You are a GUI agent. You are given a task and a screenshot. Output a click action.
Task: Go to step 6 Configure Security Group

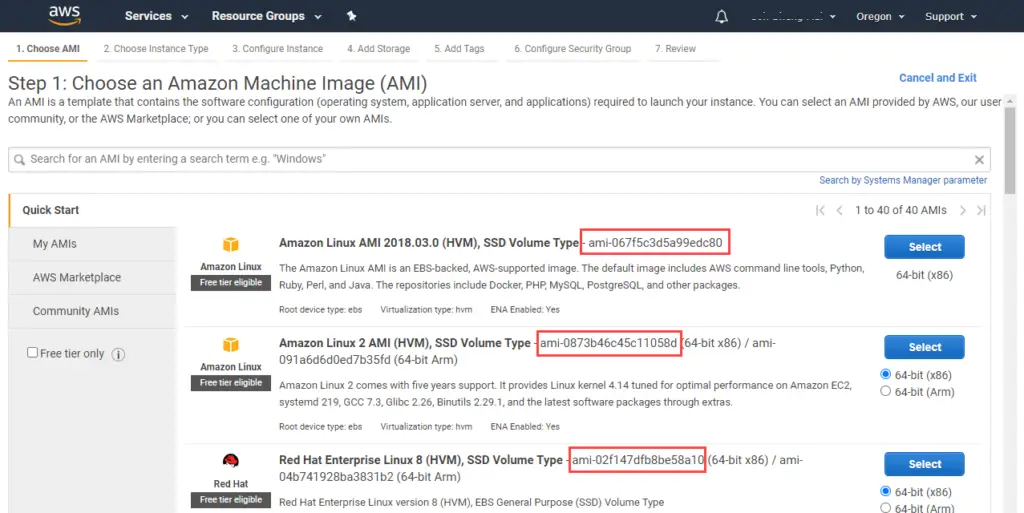coord(573,48)
